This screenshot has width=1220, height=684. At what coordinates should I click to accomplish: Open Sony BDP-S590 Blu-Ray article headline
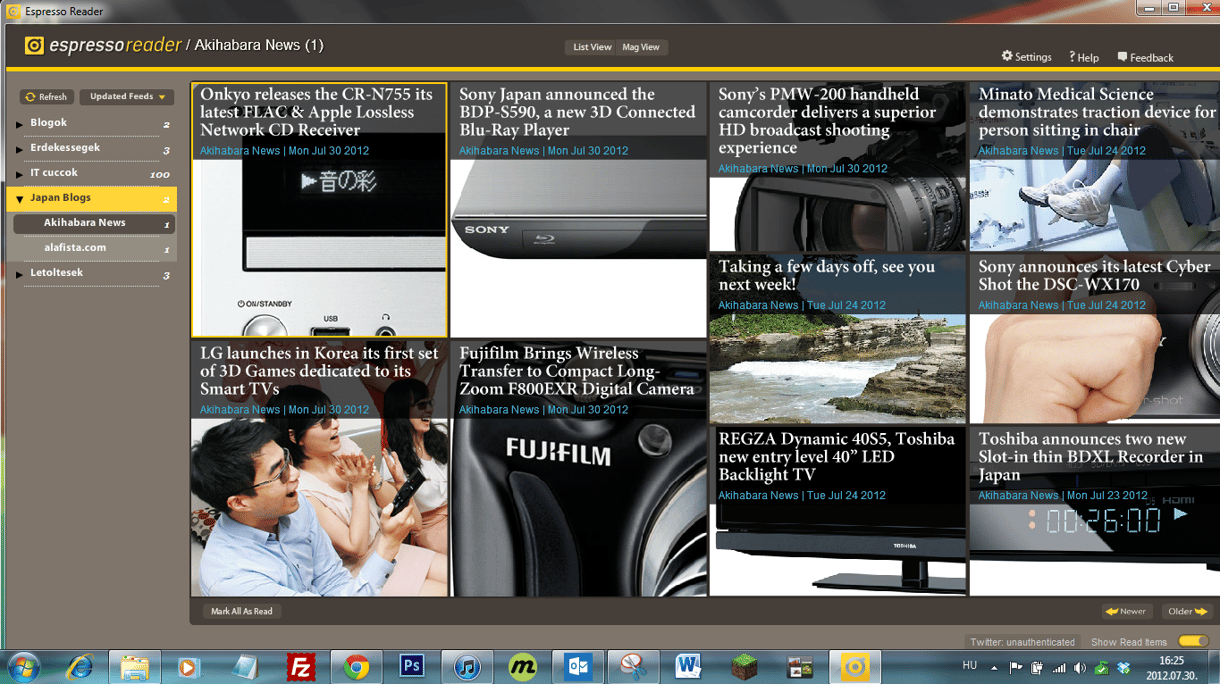tap(577, 112)
